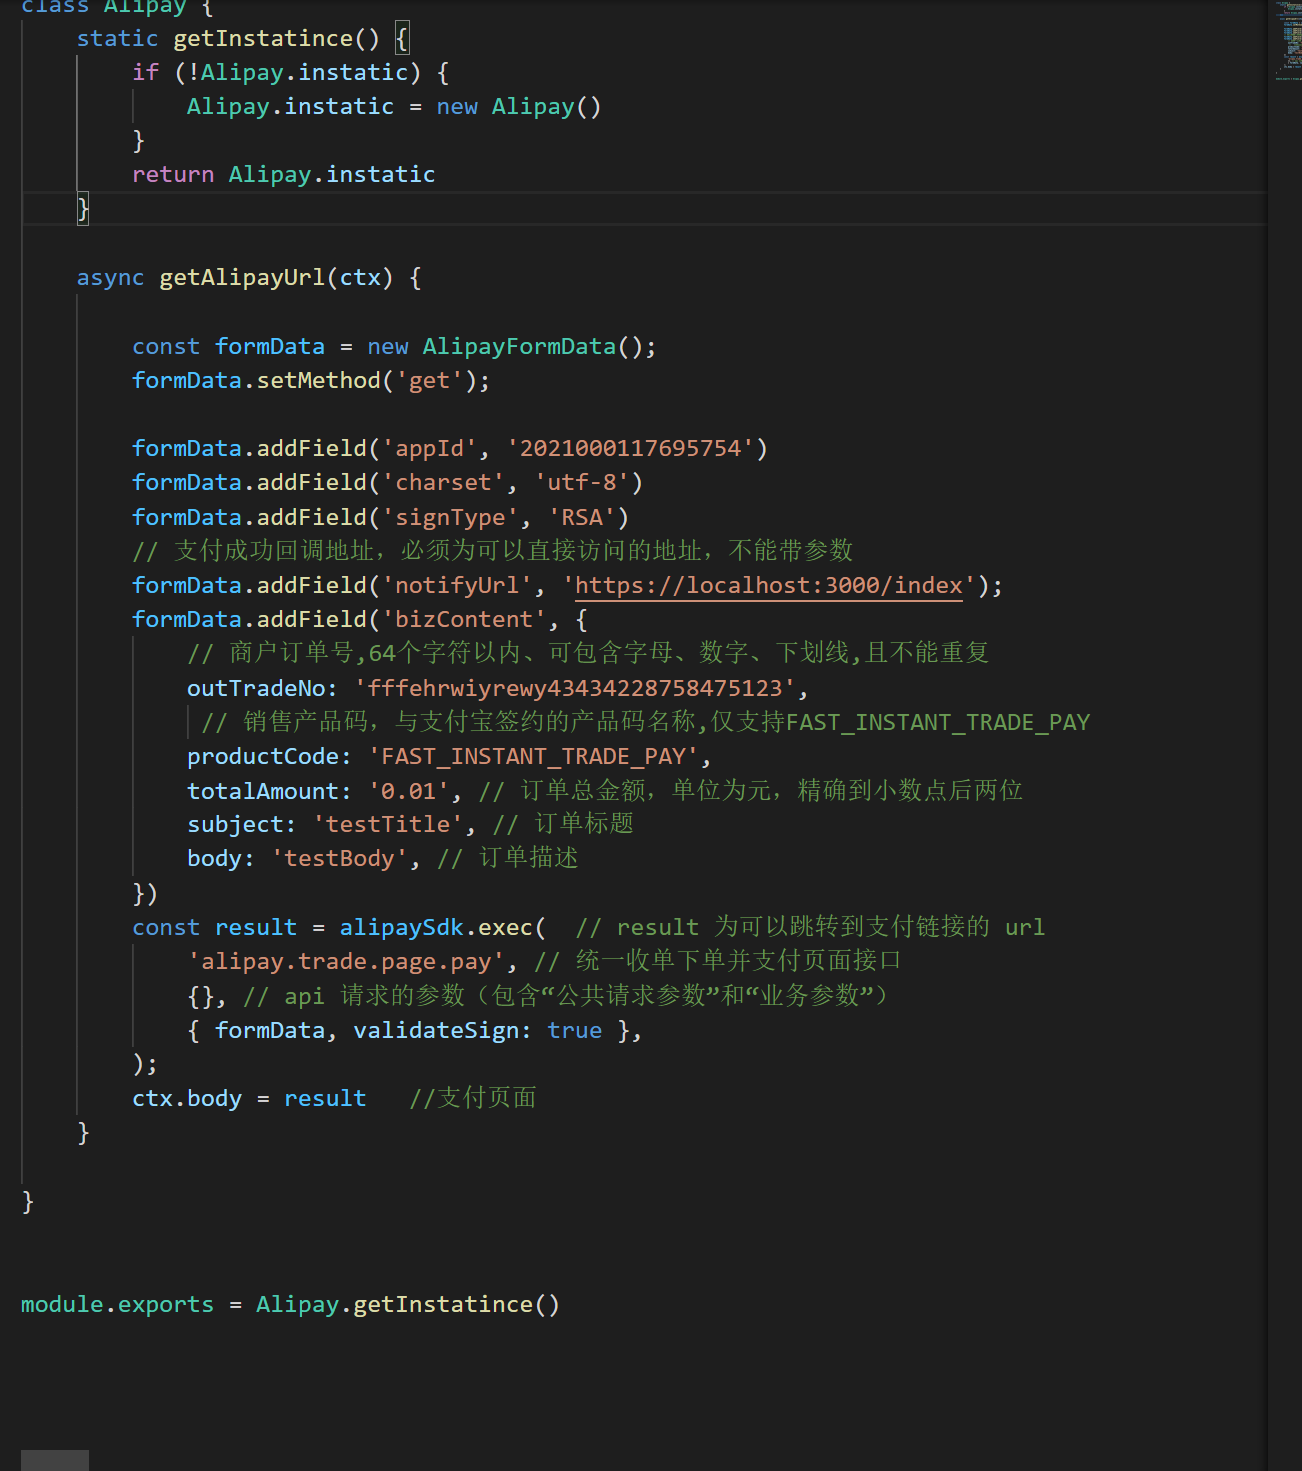
Task: Click the 'testBody' string
Action: pos(339,858)
